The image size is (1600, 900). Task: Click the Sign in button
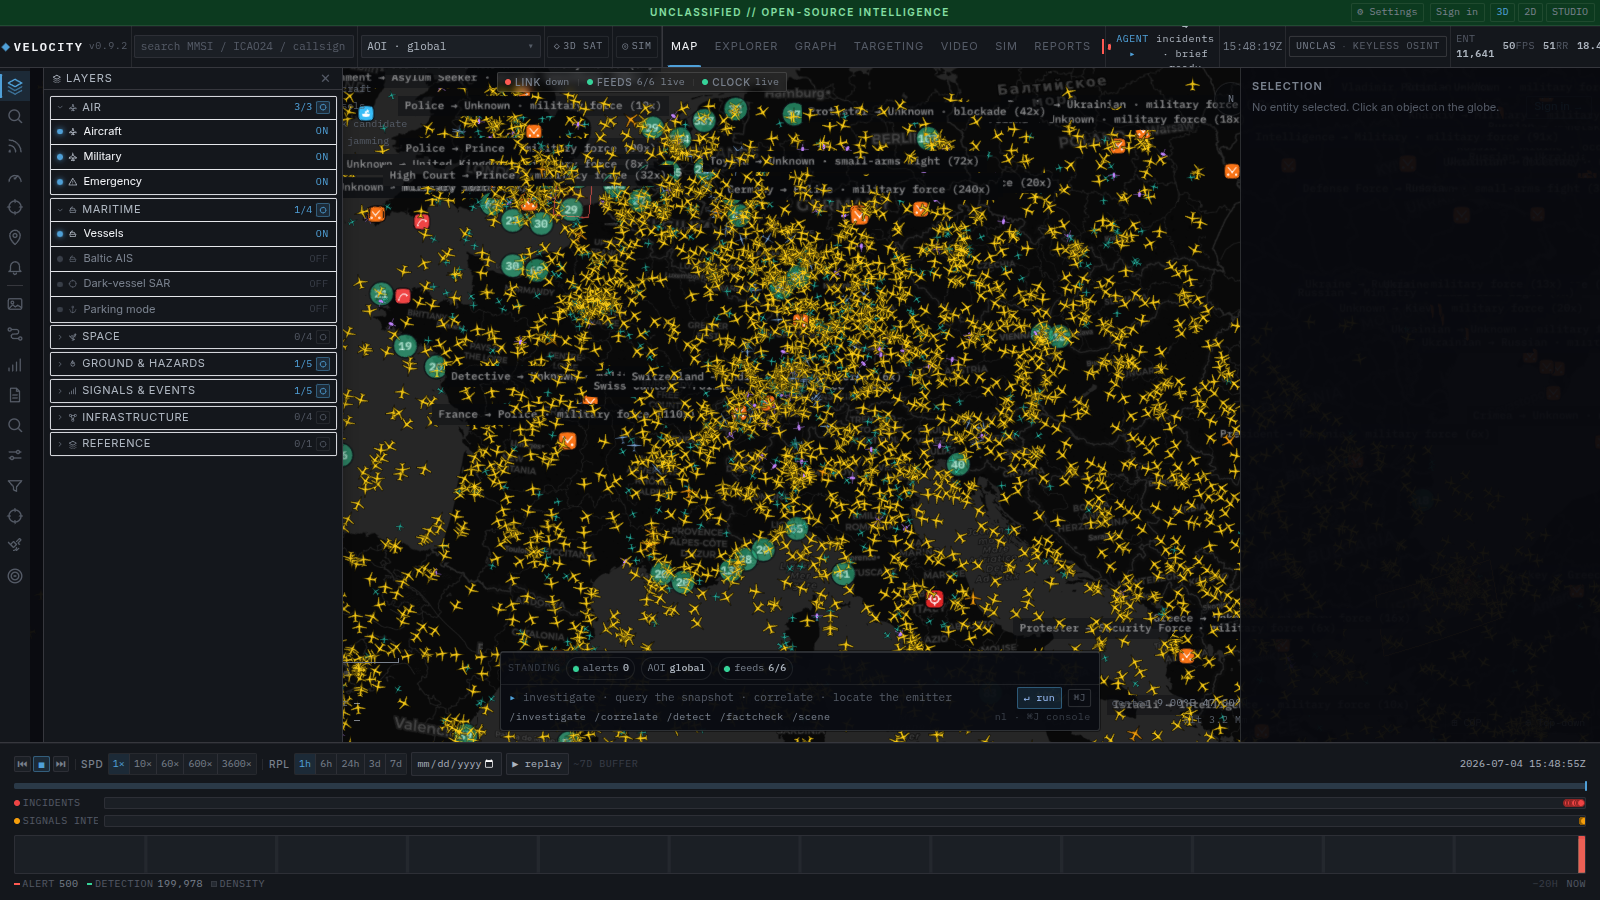pos(1456,12)
